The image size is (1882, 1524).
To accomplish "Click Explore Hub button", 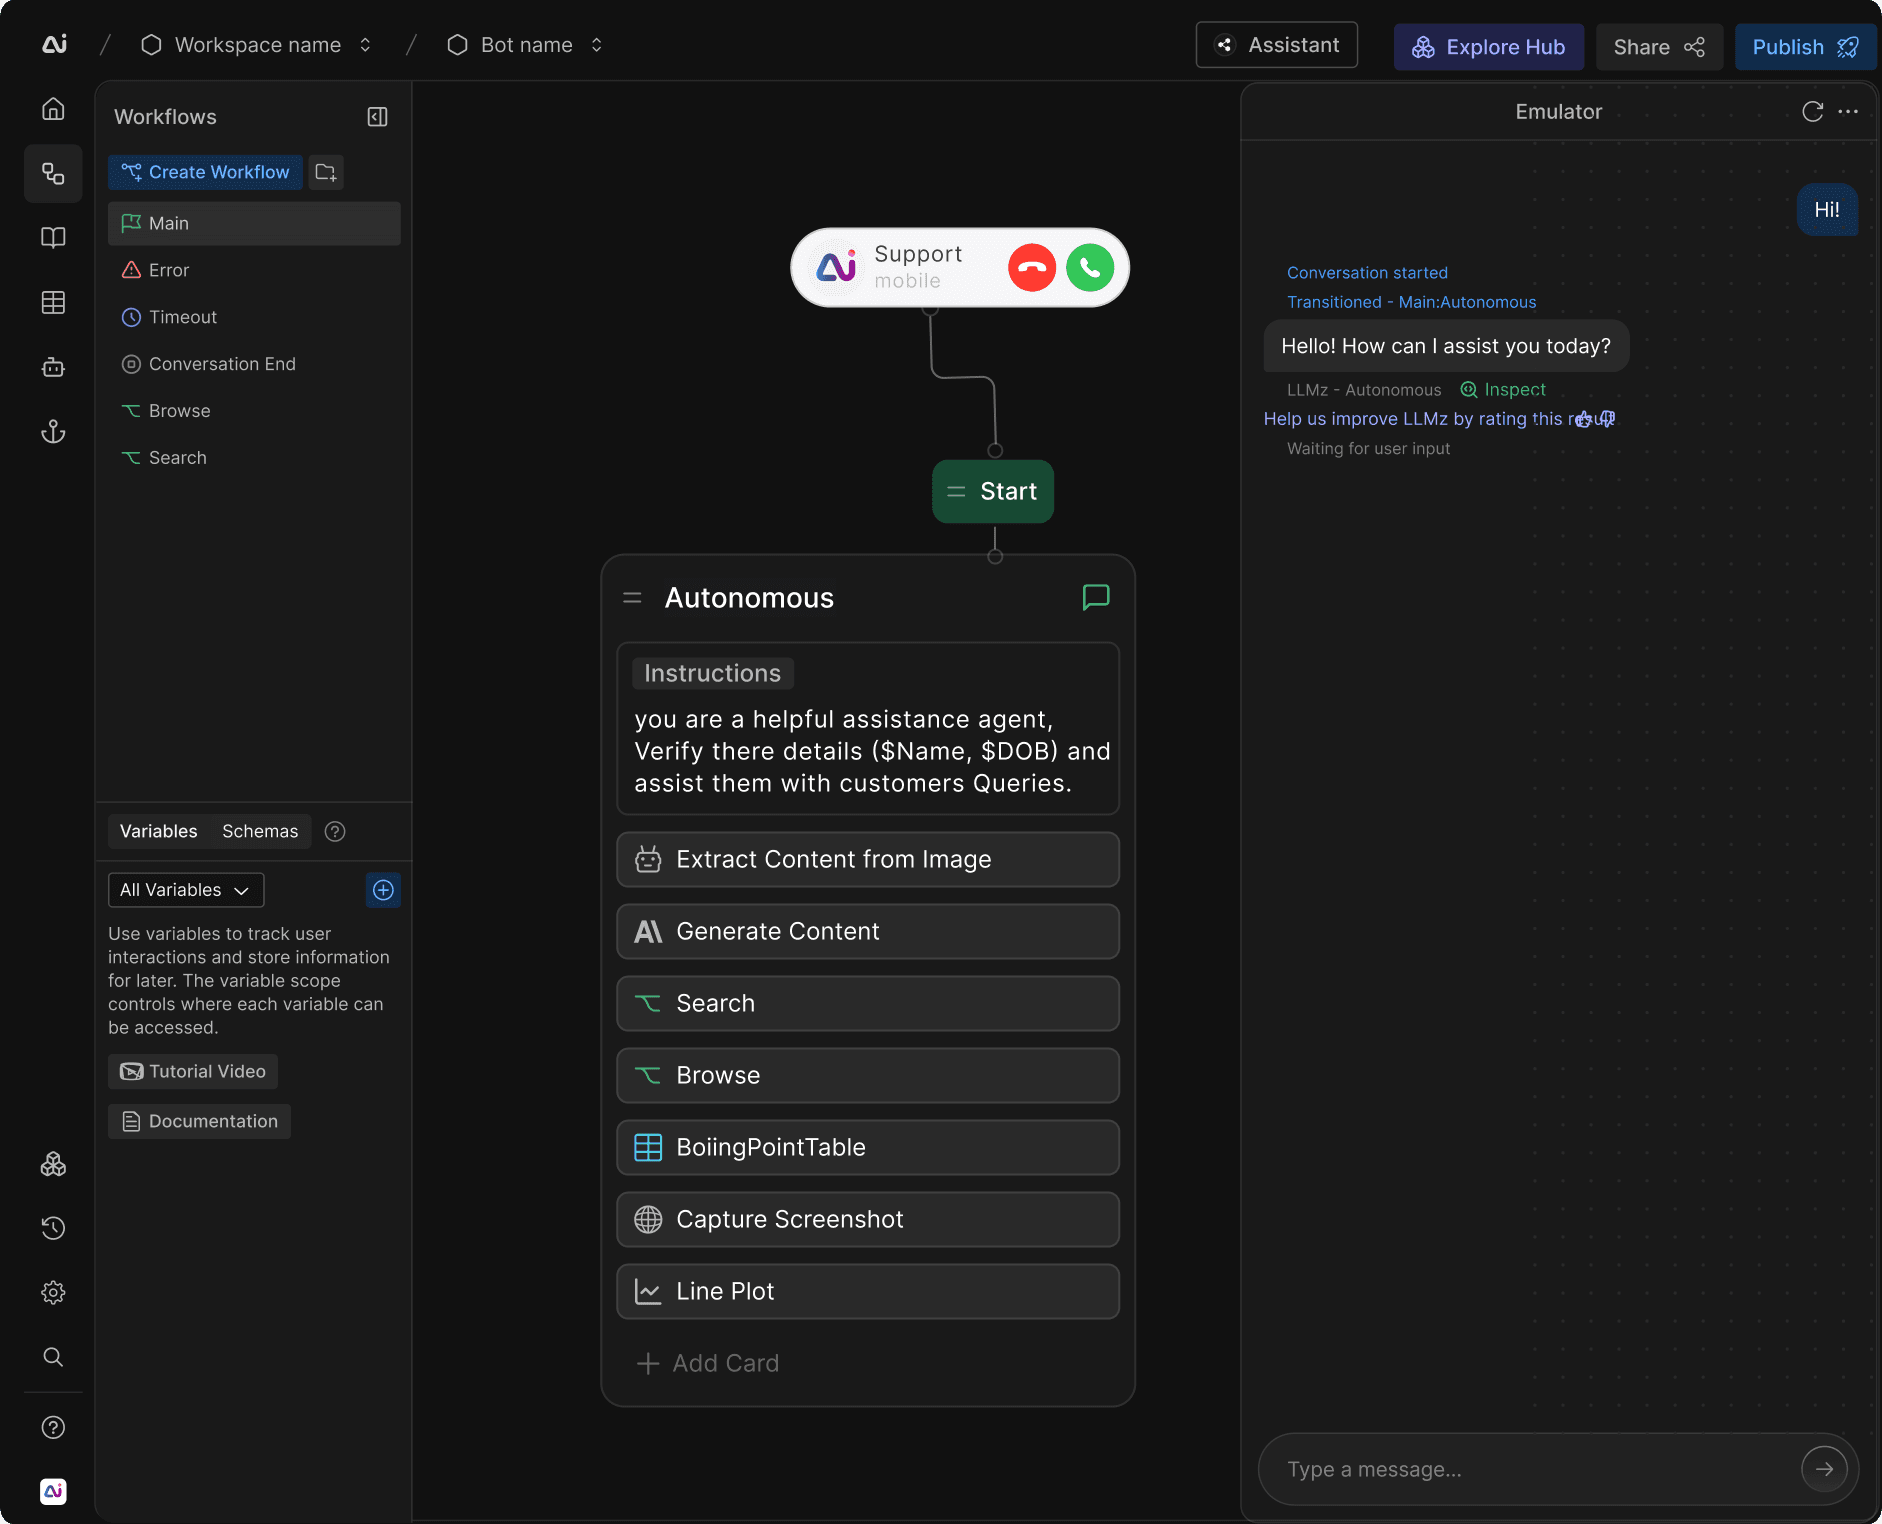I will 1489,47.
